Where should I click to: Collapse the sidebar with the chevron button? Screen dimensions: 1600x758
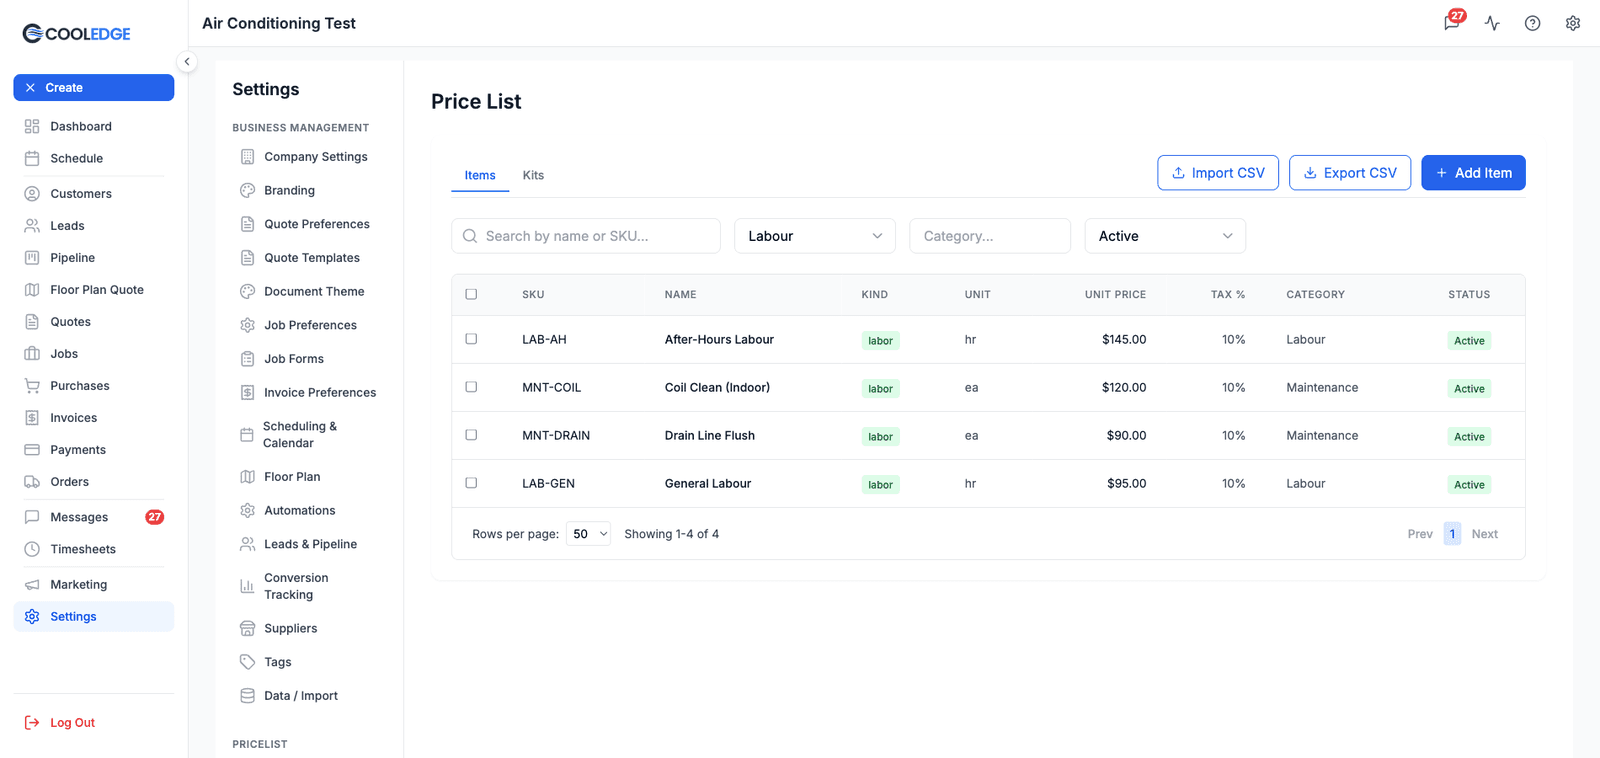(187, 62)
